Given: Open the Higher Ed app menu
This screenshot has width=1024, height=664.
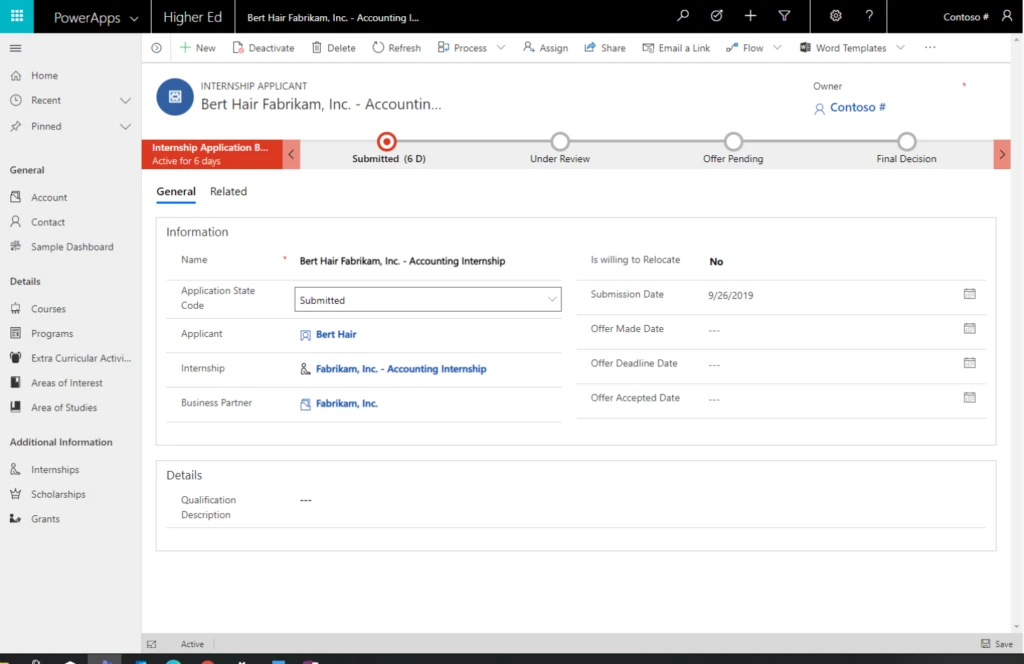Looking at the screenshot, I should coord(193,16).
